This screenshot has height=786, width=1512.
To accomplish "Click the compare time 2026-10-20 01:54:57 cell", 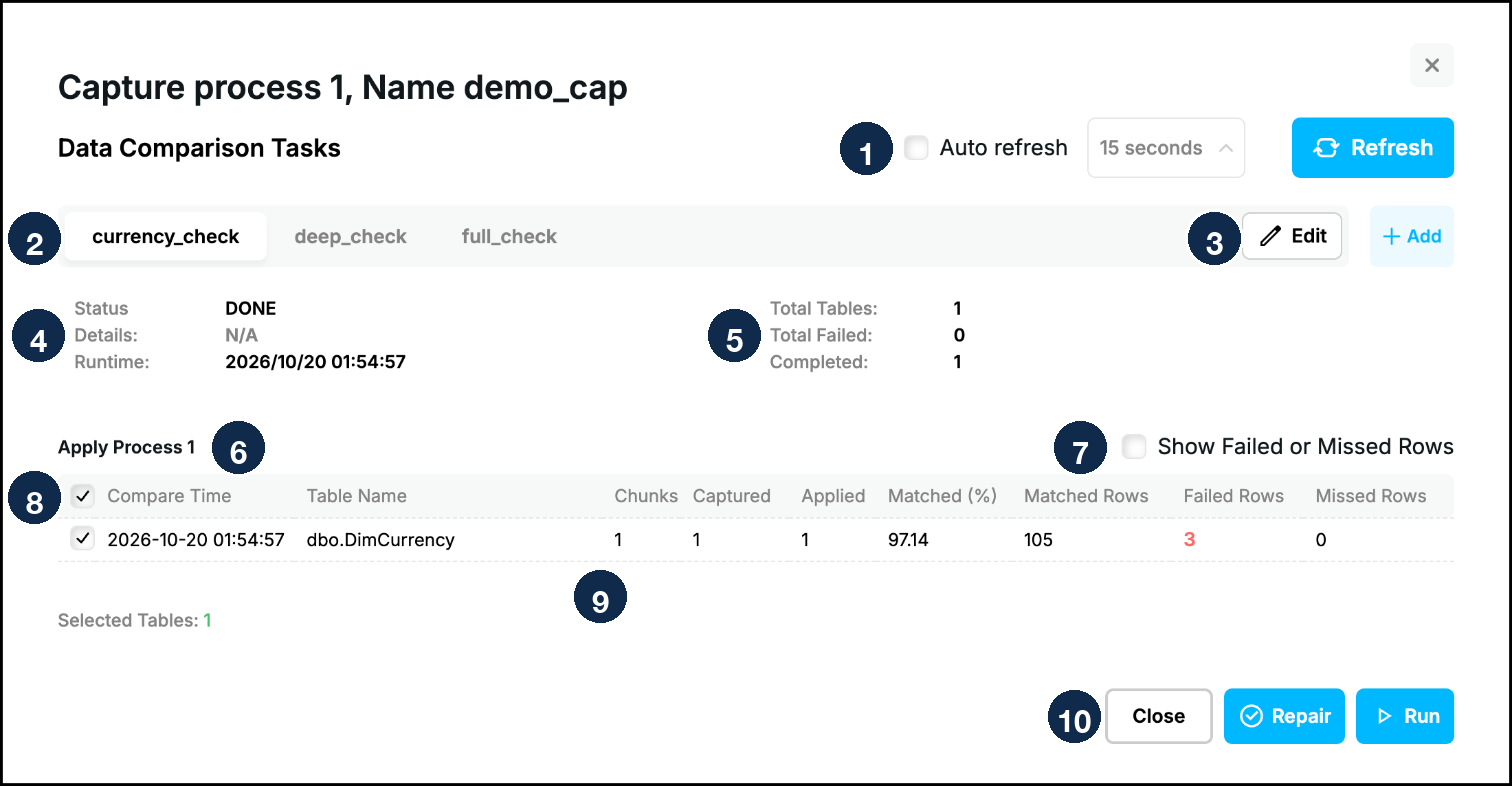I will pos(196,540).
